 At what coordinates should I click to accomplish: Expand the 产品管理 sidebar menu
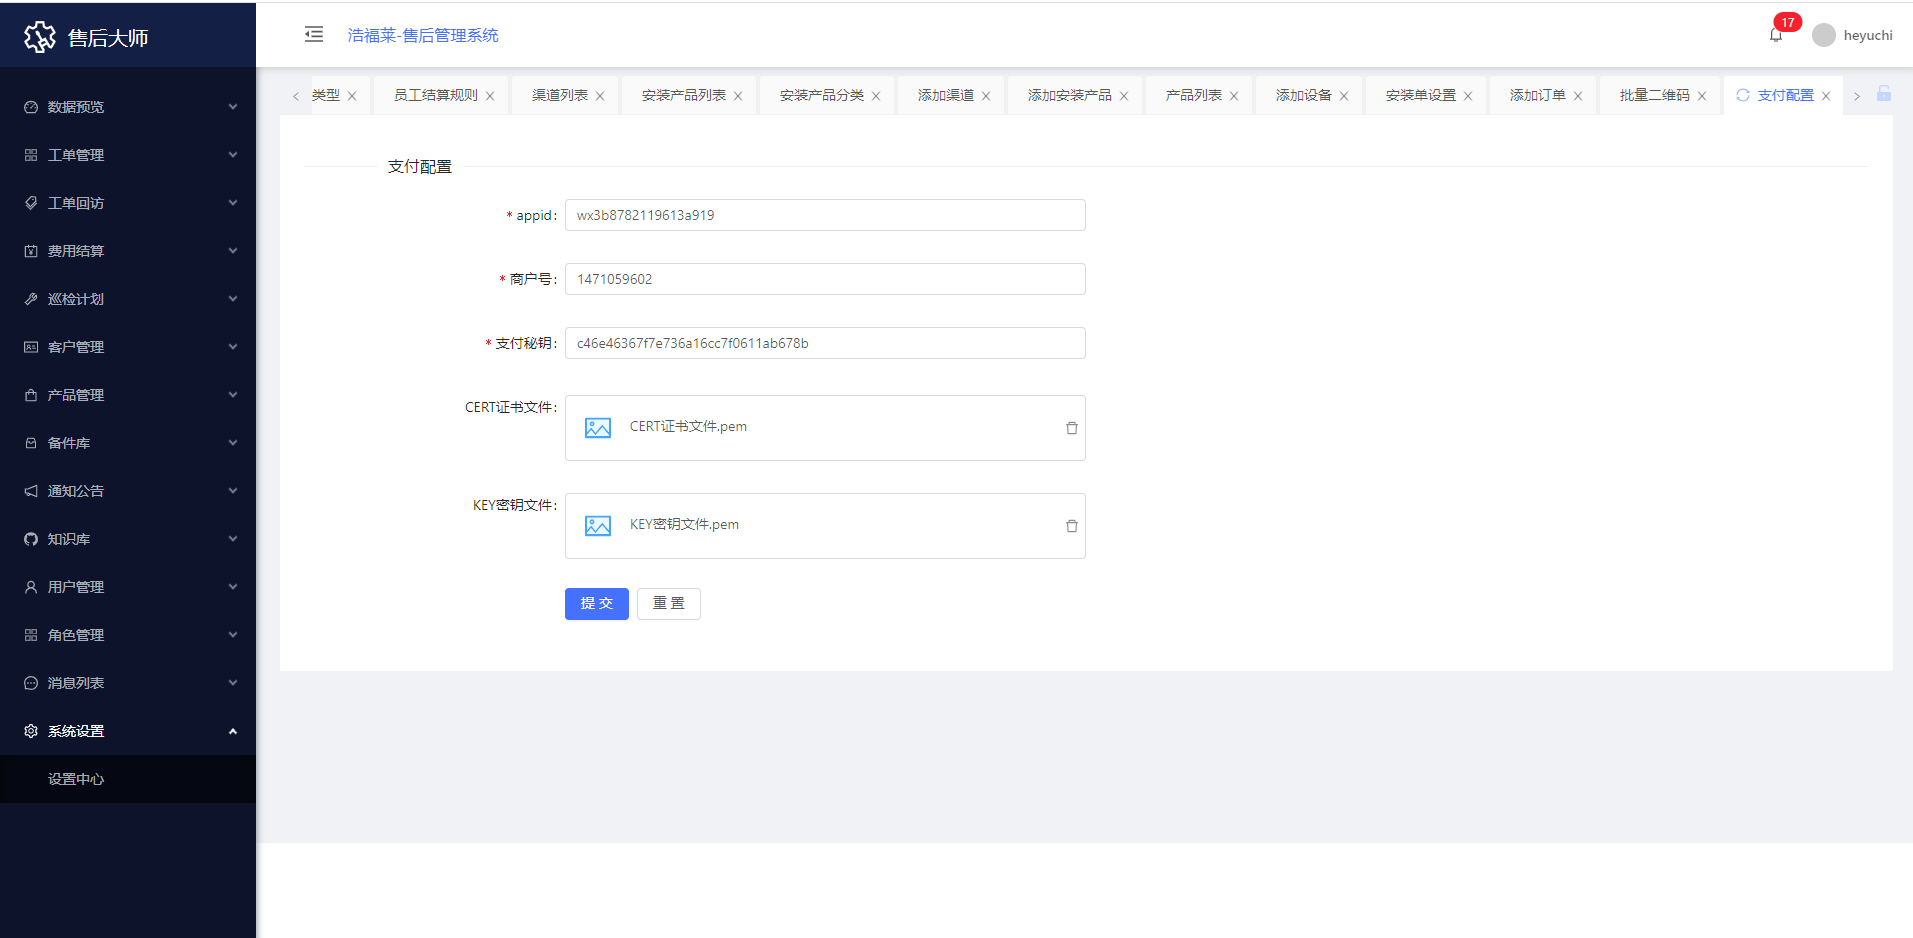[x=128, y=395]
